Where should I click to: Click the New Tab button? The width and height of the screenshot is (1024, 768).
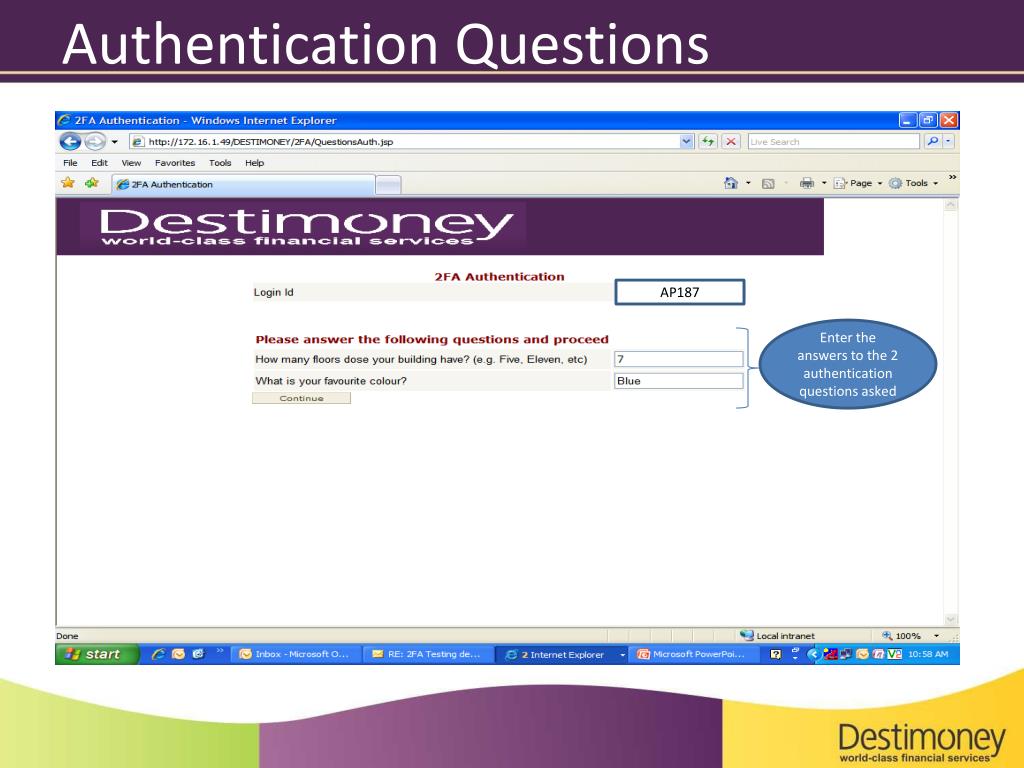pos(388,185)
